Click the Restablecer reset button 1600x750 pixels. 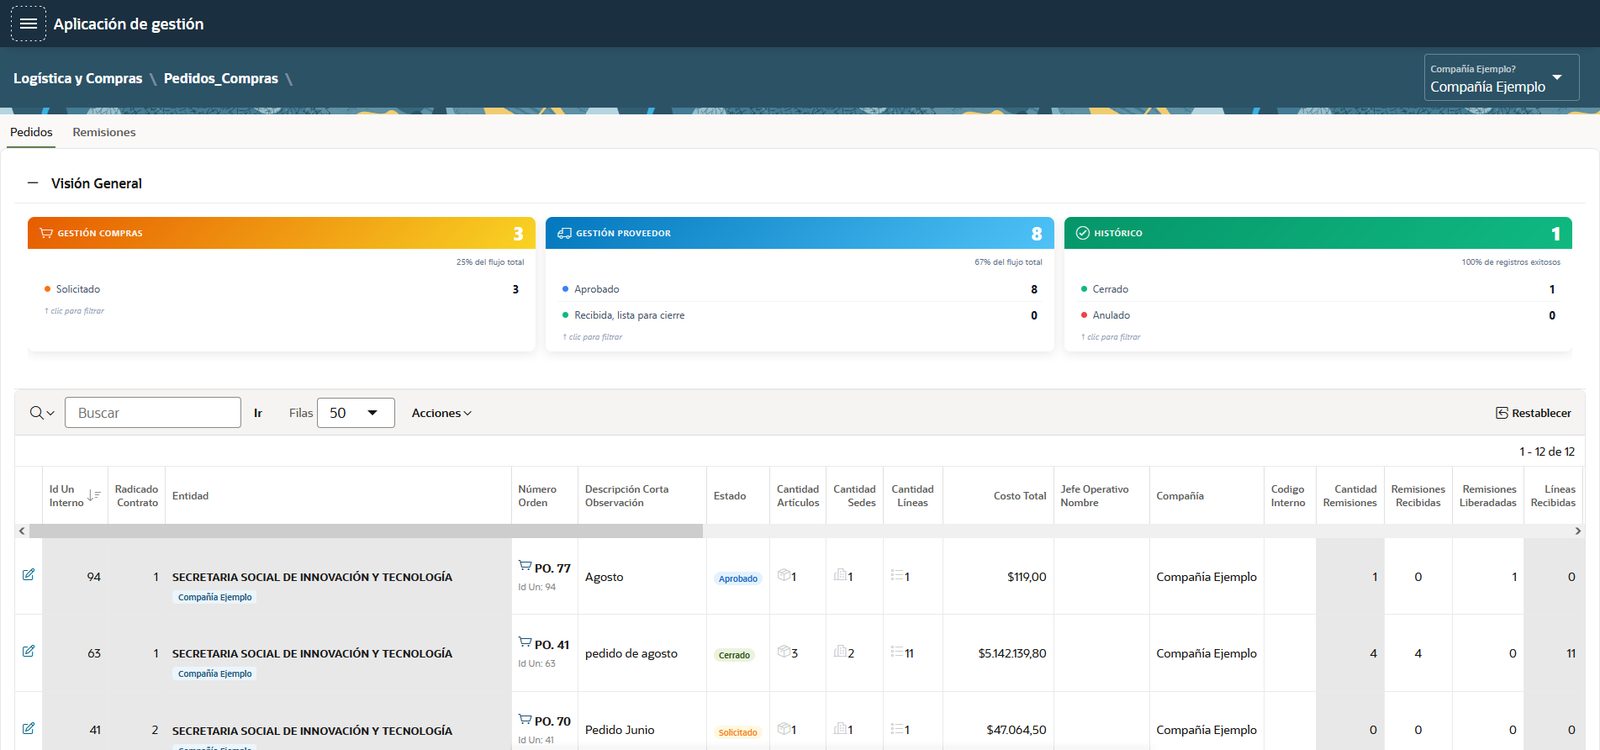pos(1533,413)
